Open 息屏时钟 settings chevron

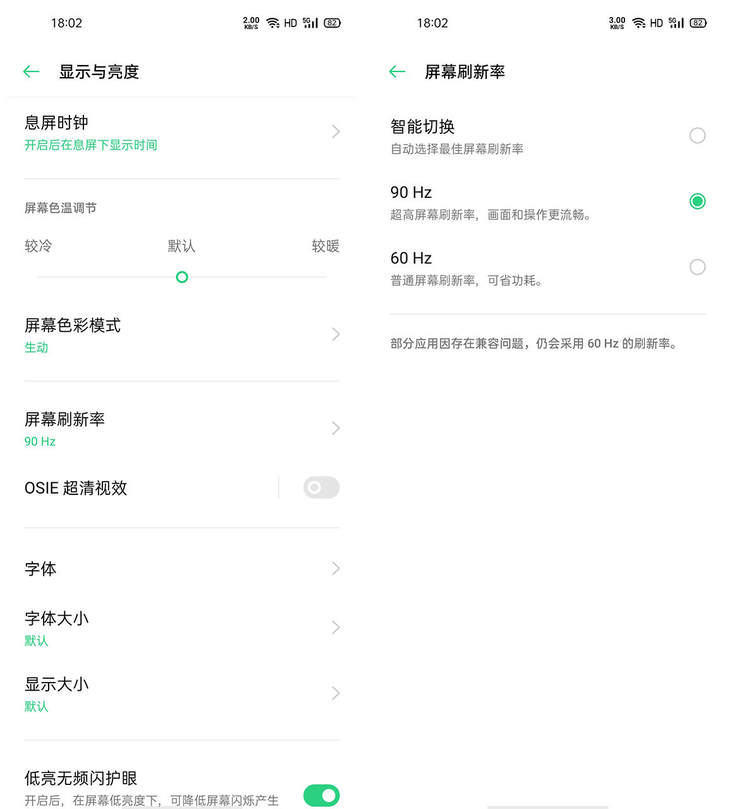point(335,132)
